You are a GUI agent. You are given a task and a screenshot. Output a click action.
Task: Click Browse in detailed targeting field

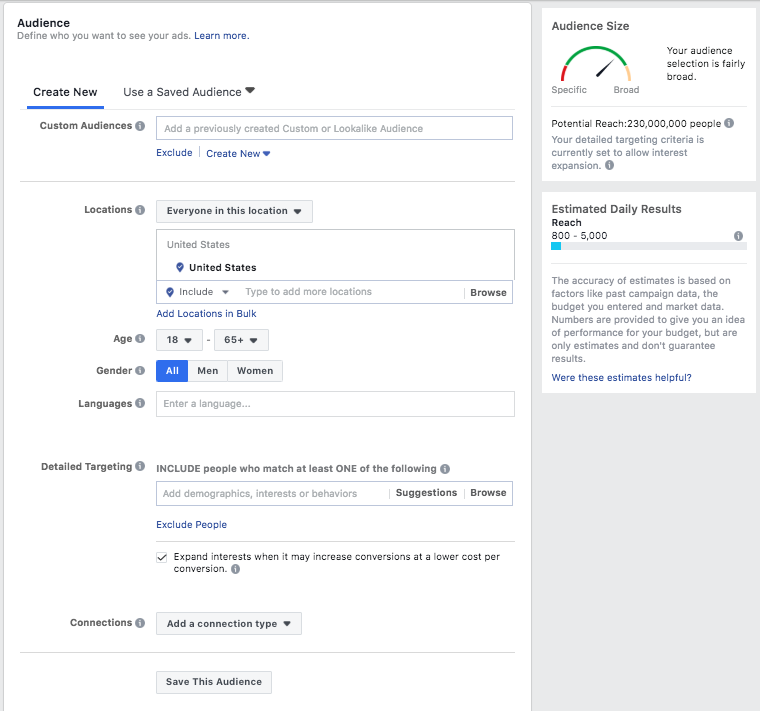488,493
